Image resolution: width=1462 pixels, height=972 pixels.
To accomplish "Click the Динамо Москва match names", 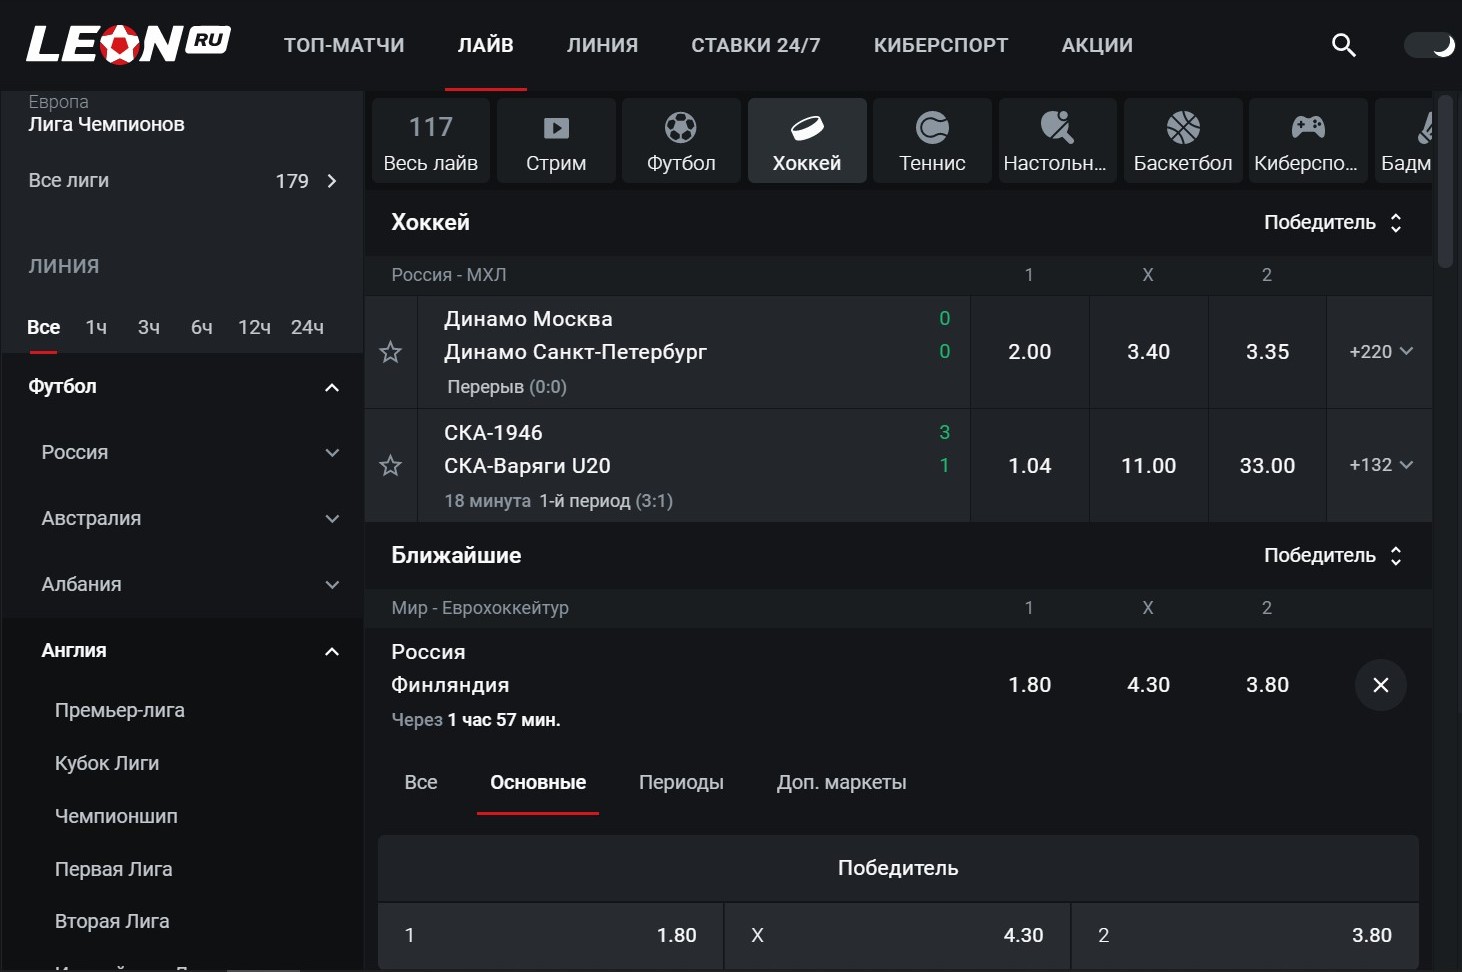I will [575, 335].
